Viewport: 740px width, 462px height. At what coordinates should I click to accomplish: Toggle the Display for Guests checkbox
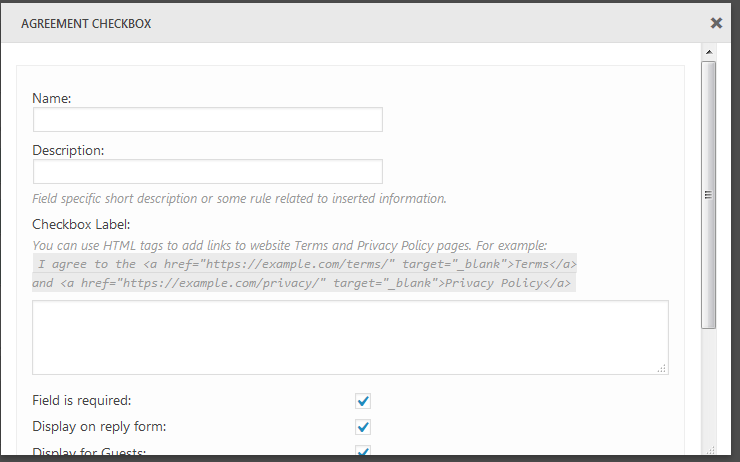pos(363,452)
